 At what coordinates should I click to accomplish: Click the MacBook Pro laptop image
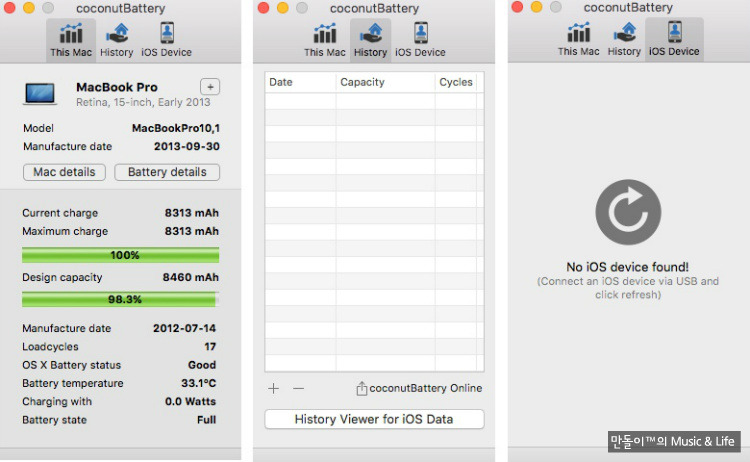pyautogui.click(x=40, y=94)
